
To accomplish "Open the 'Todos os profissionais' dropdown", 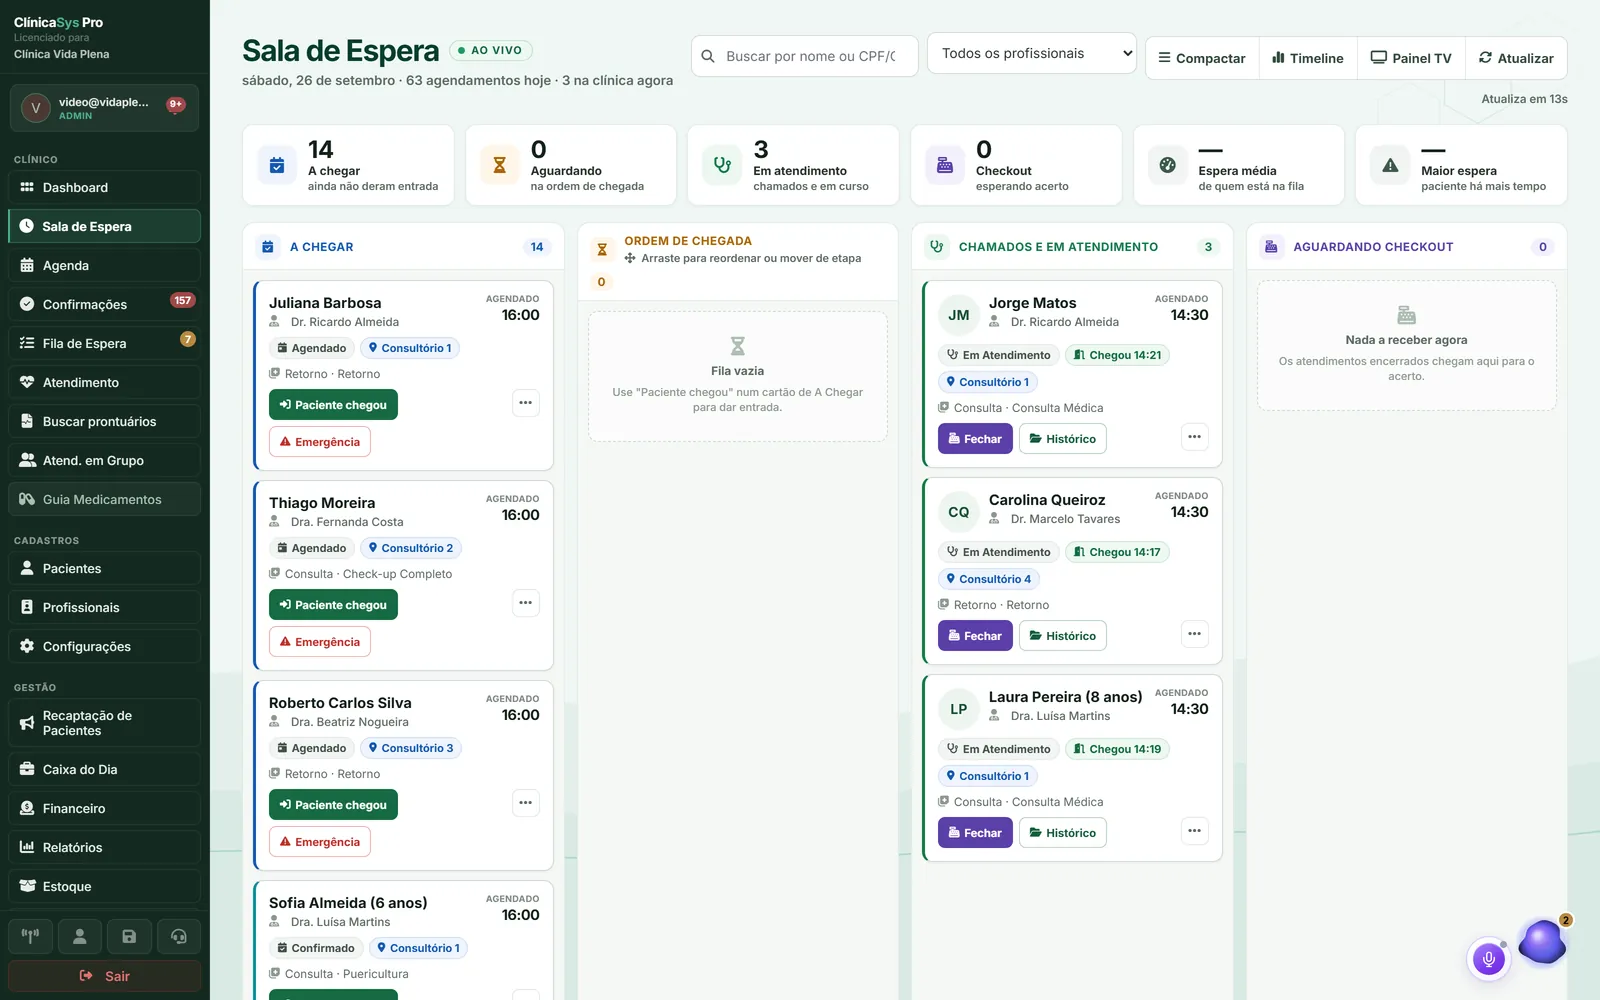I will coord(1032,53).
